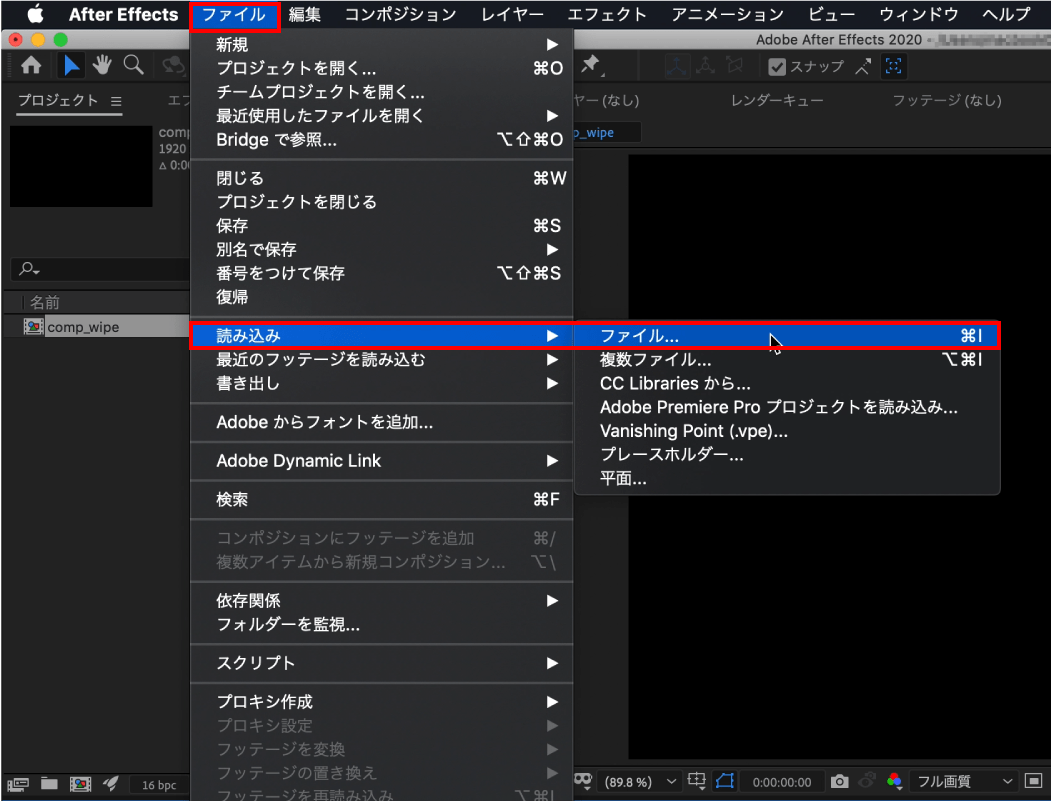Click Adobe からフォントを追加... menu entry

325,423
